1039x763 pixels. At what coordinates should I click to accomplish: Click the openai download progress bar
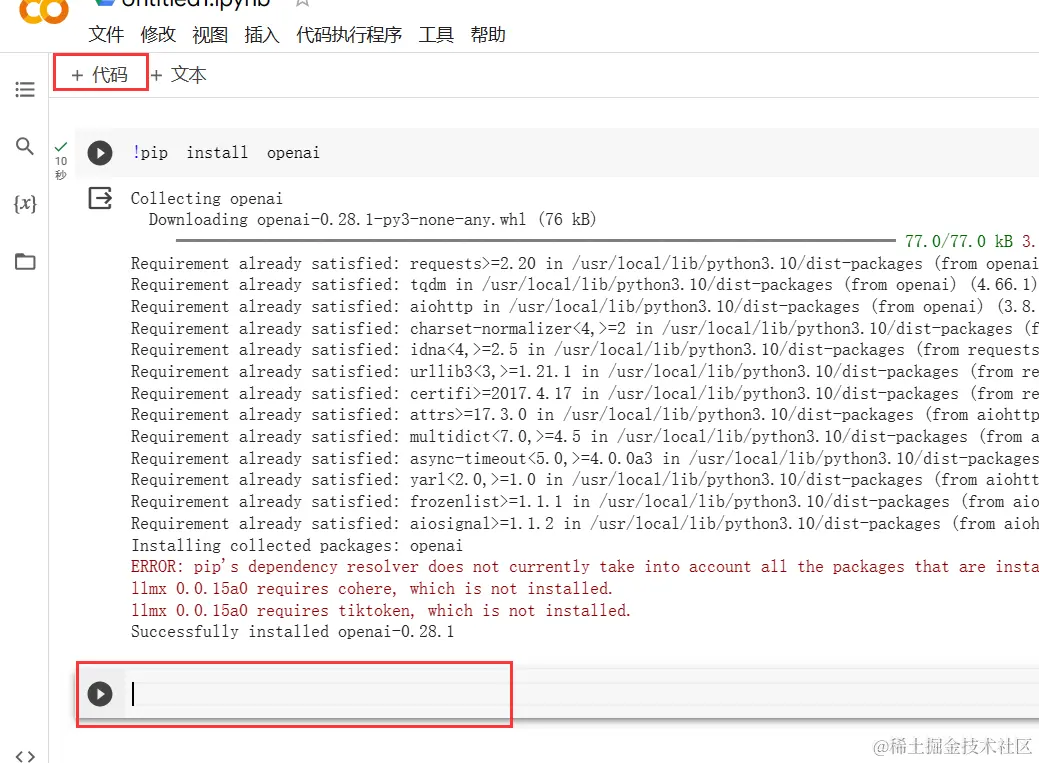(535, 241)
